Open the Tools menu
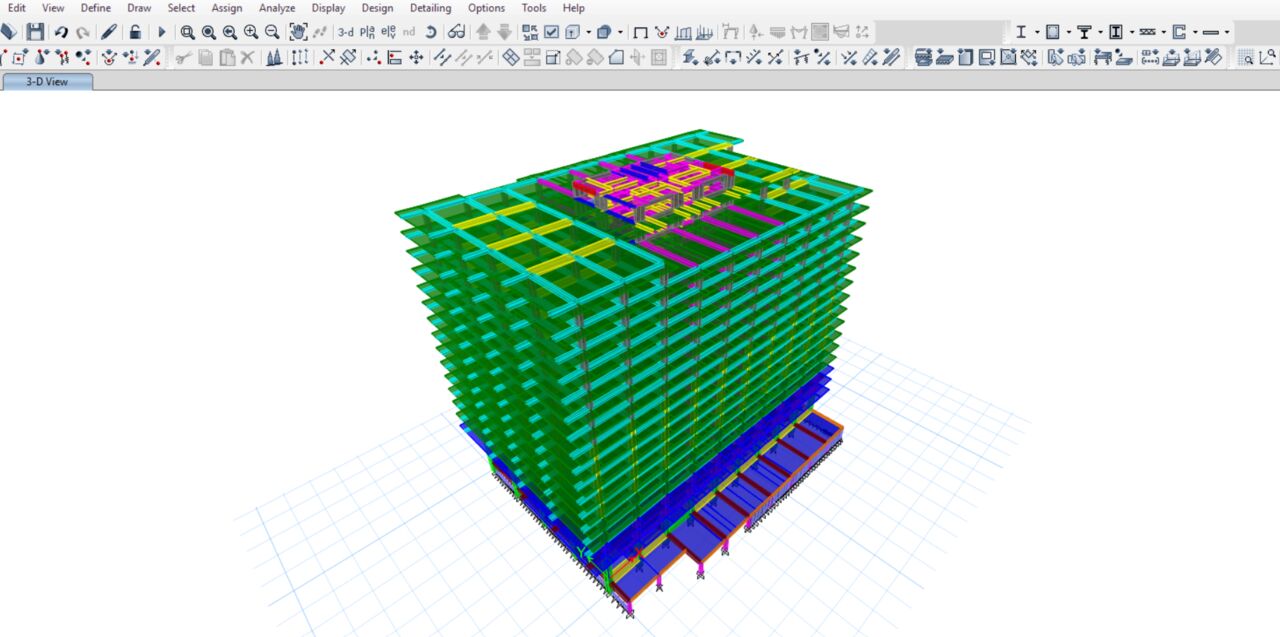 [x=534, y=8]
